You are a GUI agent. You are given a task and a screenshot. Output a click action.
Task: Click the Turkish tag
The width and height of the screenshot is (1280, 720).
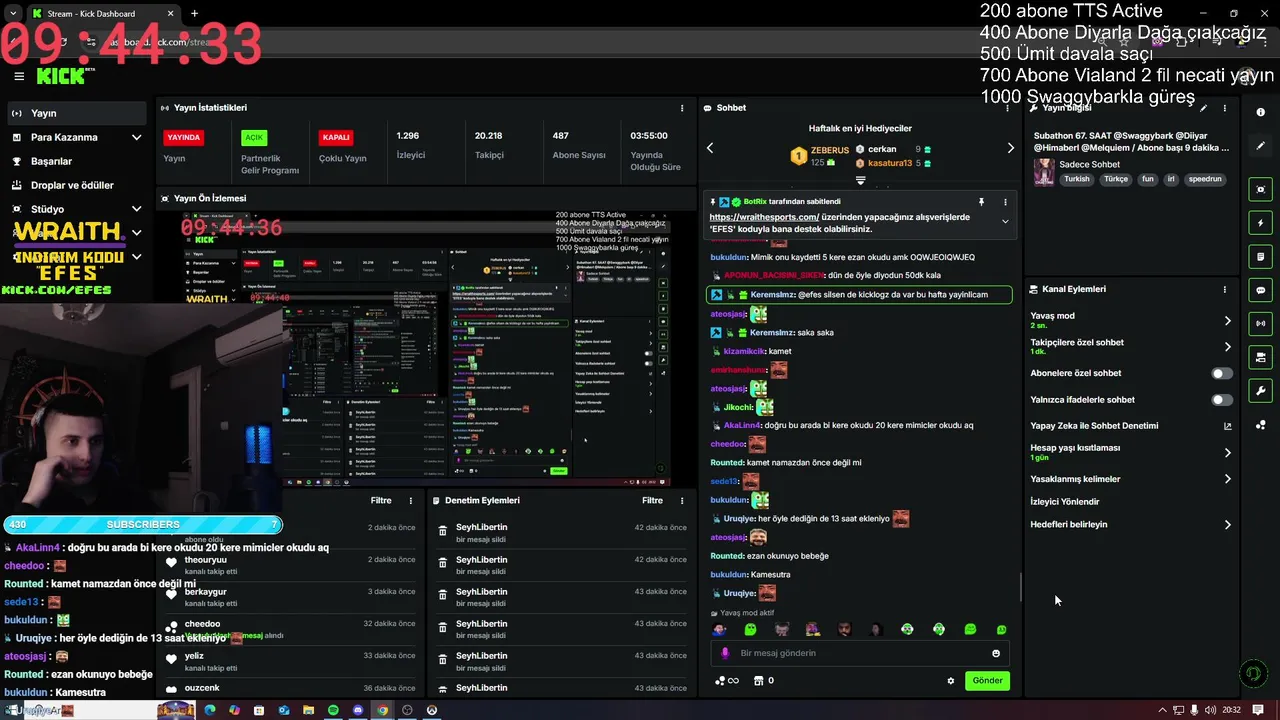pyautogui.click(x=1077, y=179)
